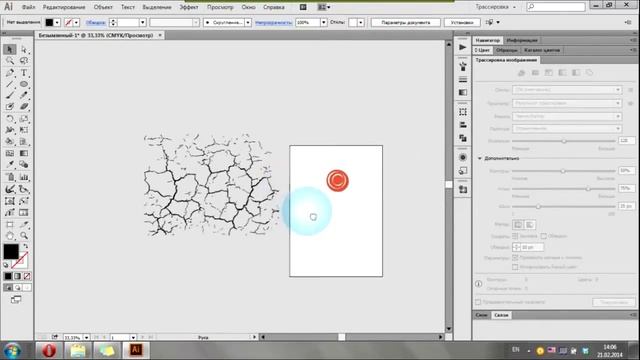Select the Zoom tool in tools panel

point(24,236)
